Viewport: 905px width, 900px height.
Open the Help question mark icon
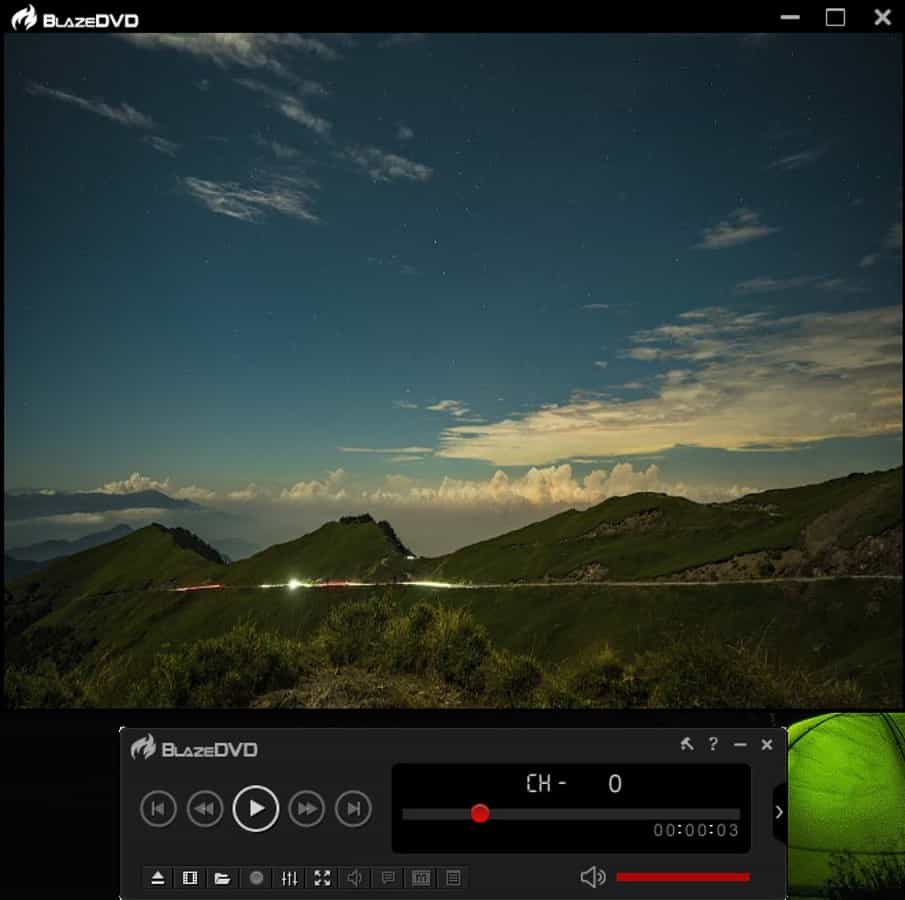713,744
